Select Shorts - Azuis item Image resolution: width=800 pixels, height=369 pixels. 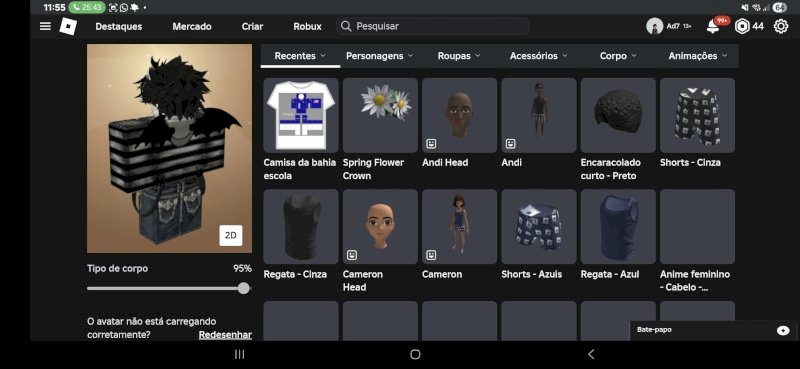pyautogui.click(x=539, y=227)
